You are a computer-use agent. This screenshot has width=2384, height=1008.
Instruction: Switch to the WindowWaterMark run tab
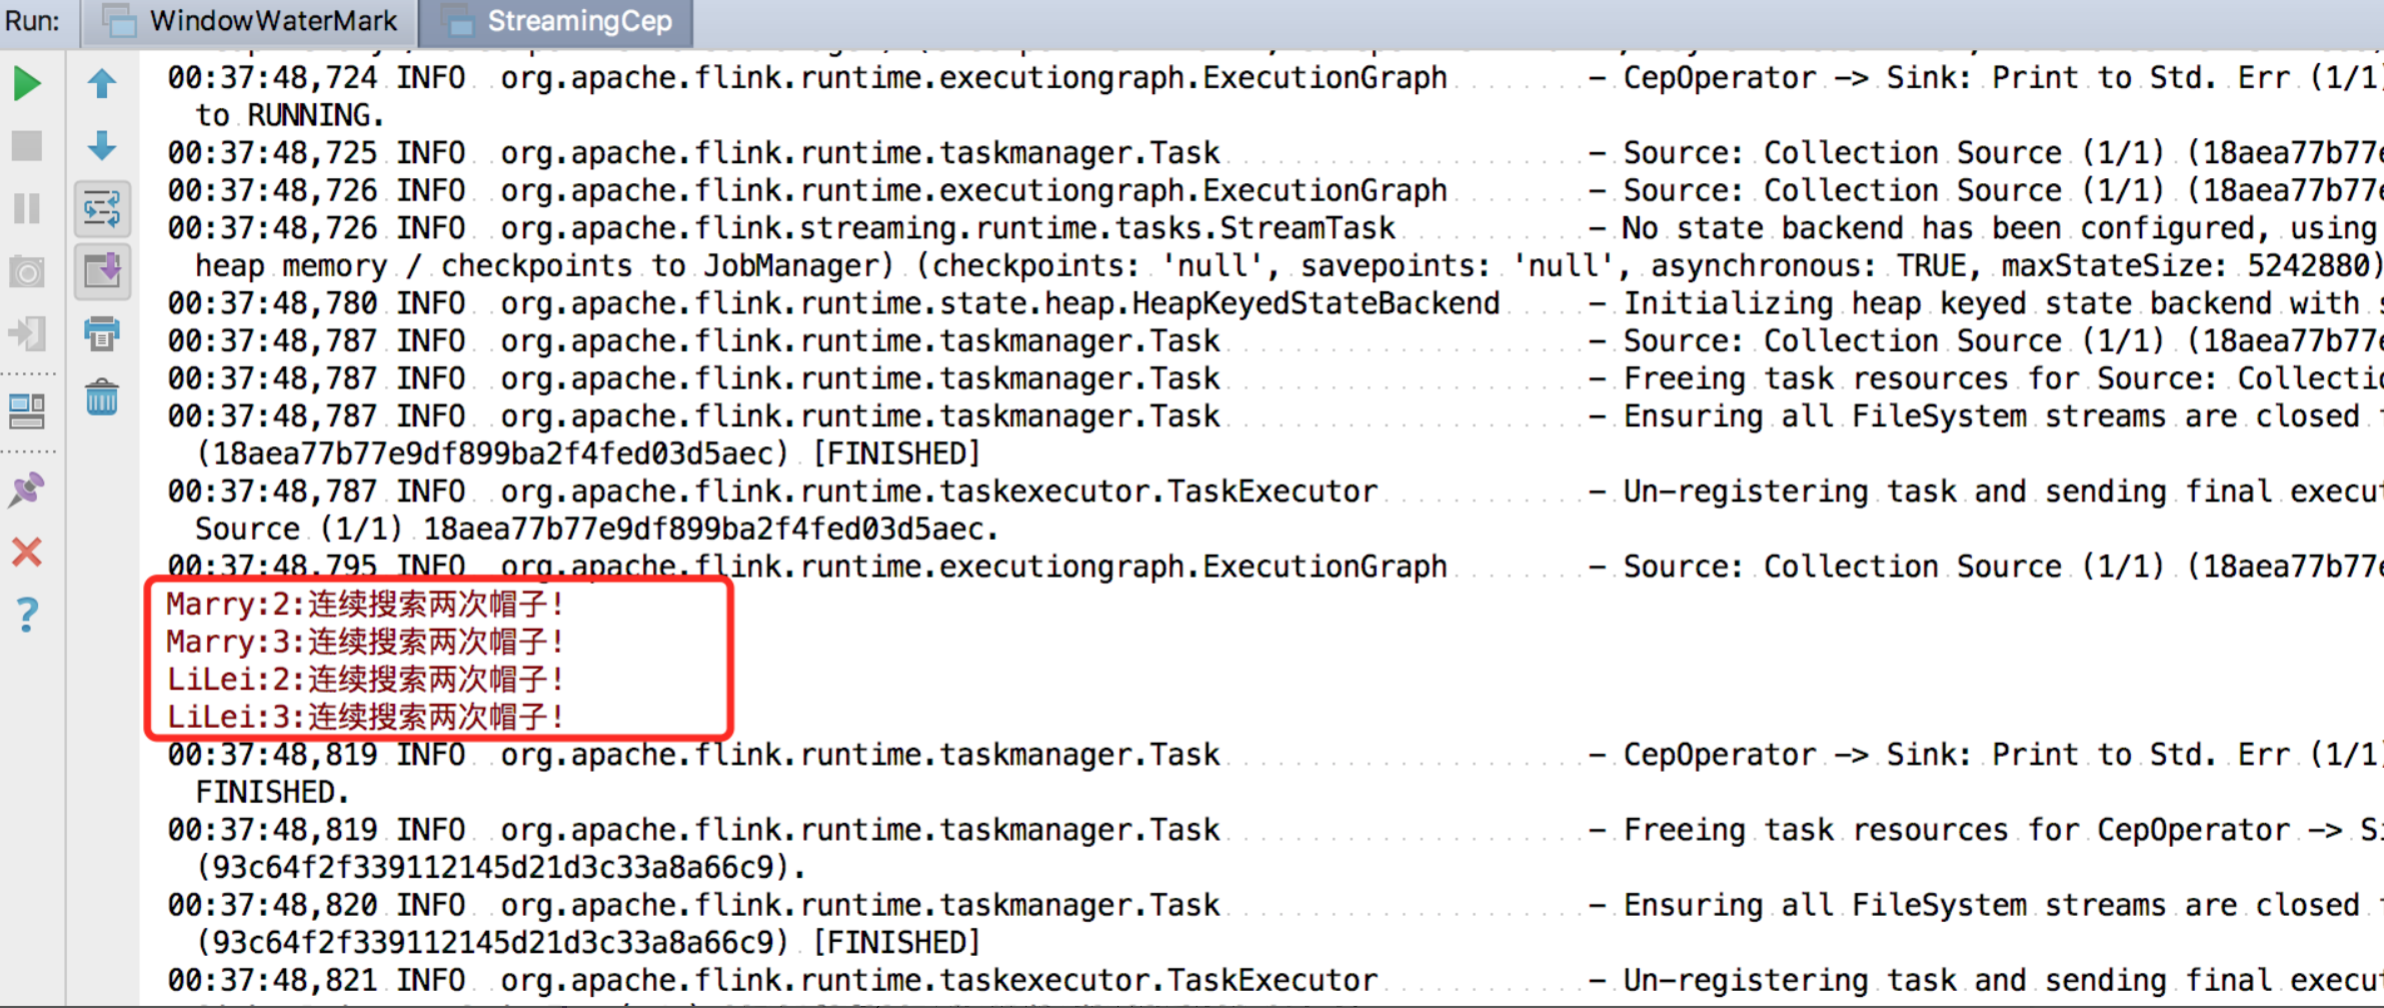click(250, 21)
